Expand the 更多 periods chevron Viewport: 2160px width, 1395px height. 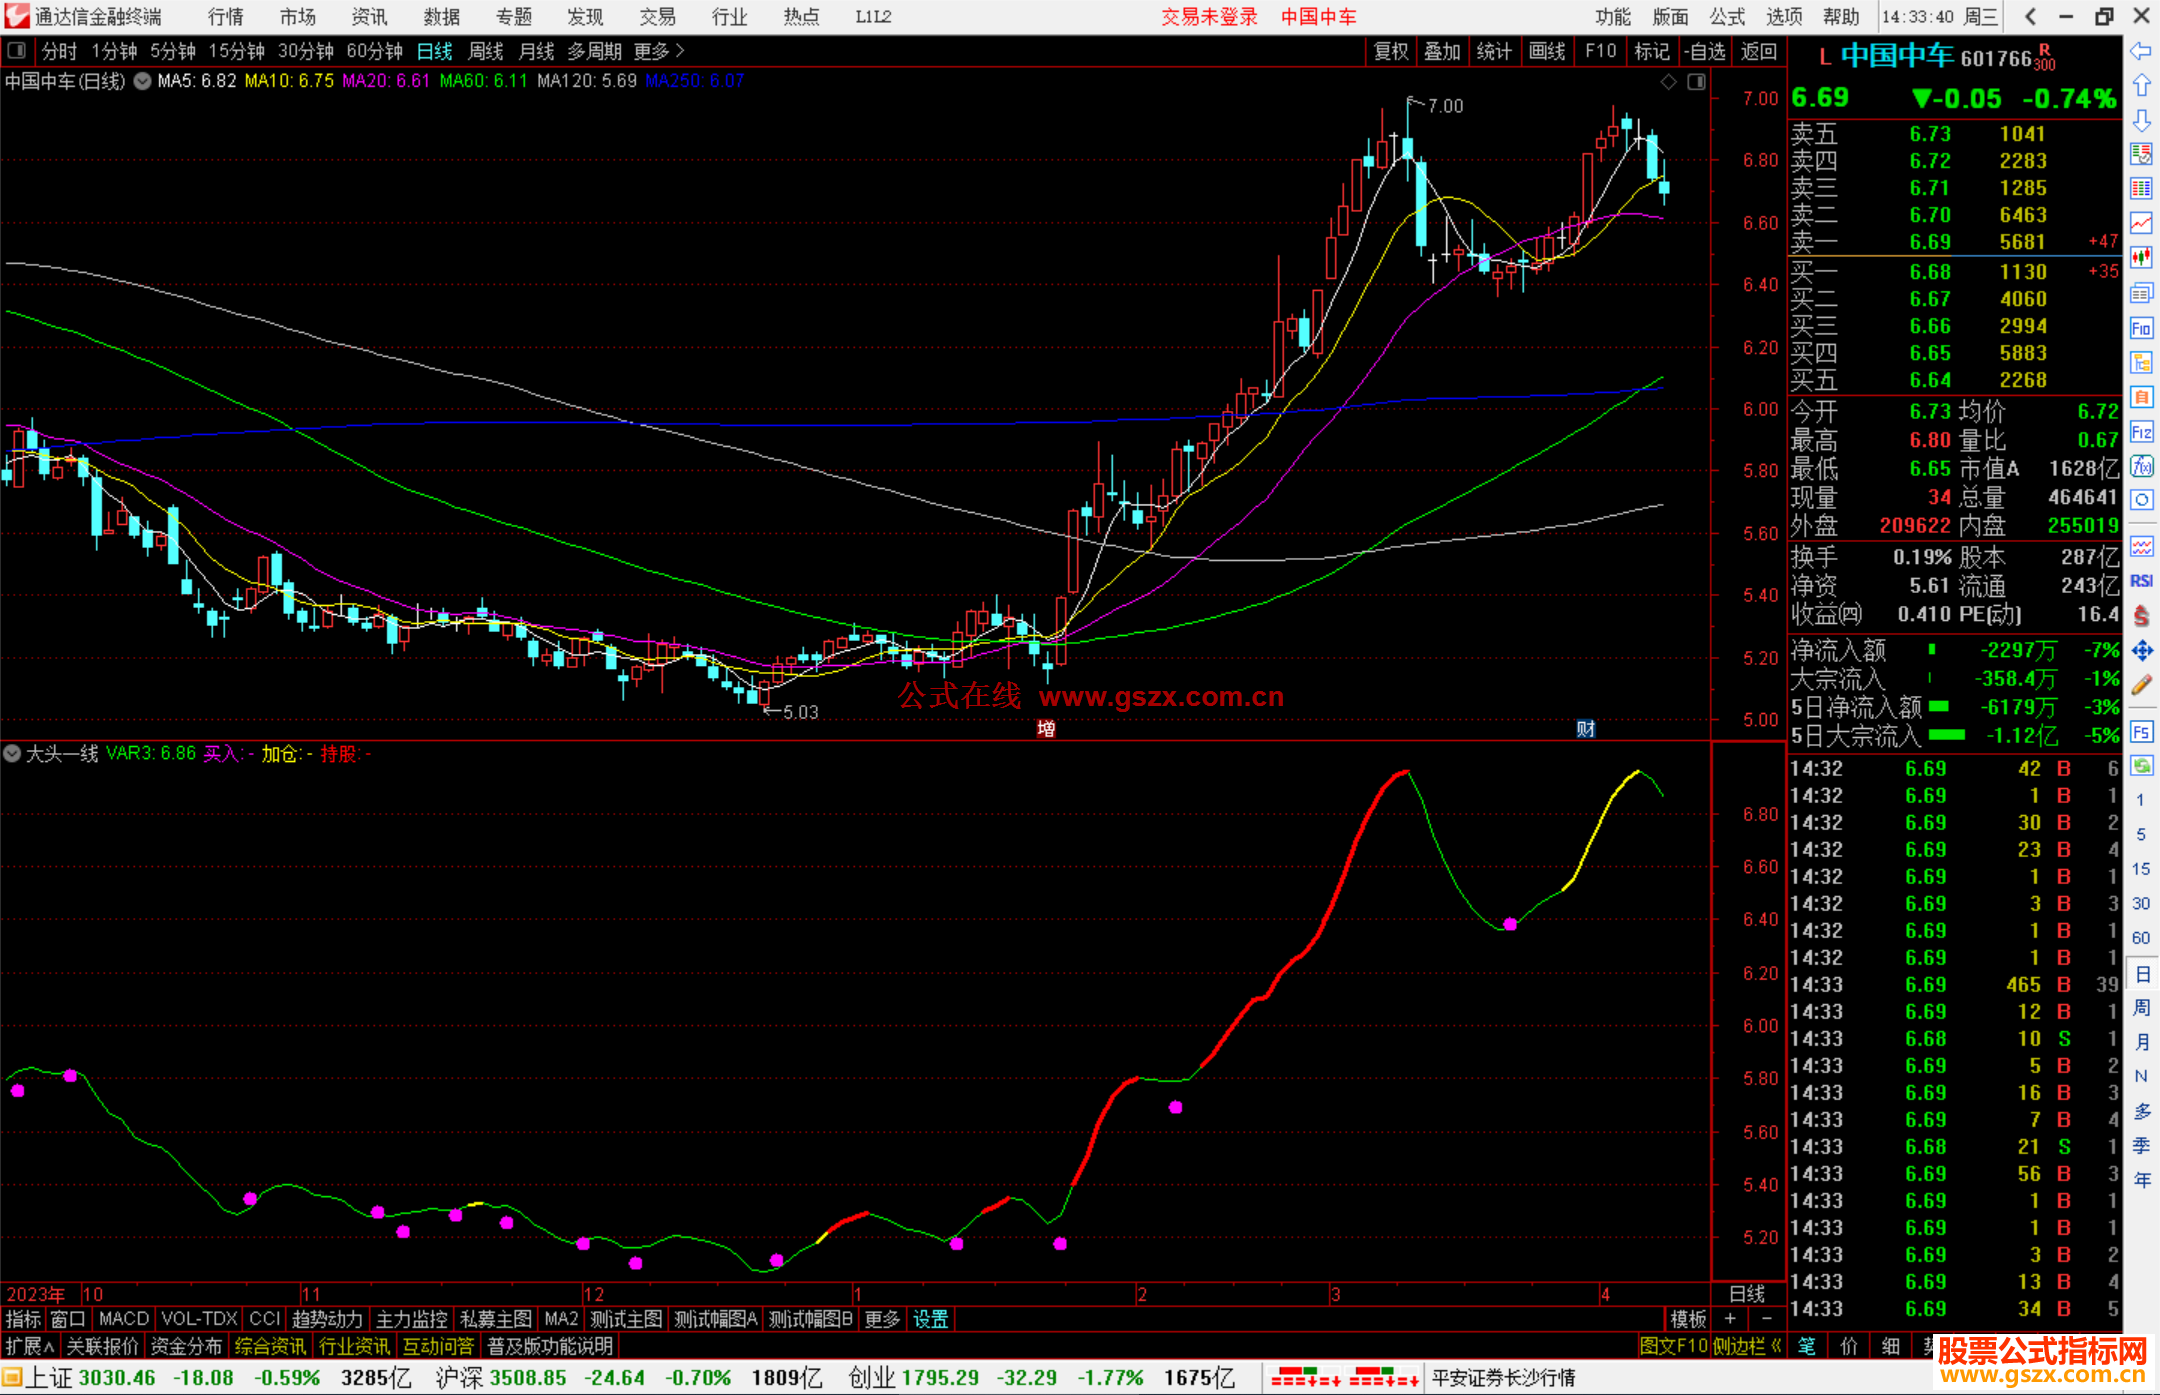point(680,50)
